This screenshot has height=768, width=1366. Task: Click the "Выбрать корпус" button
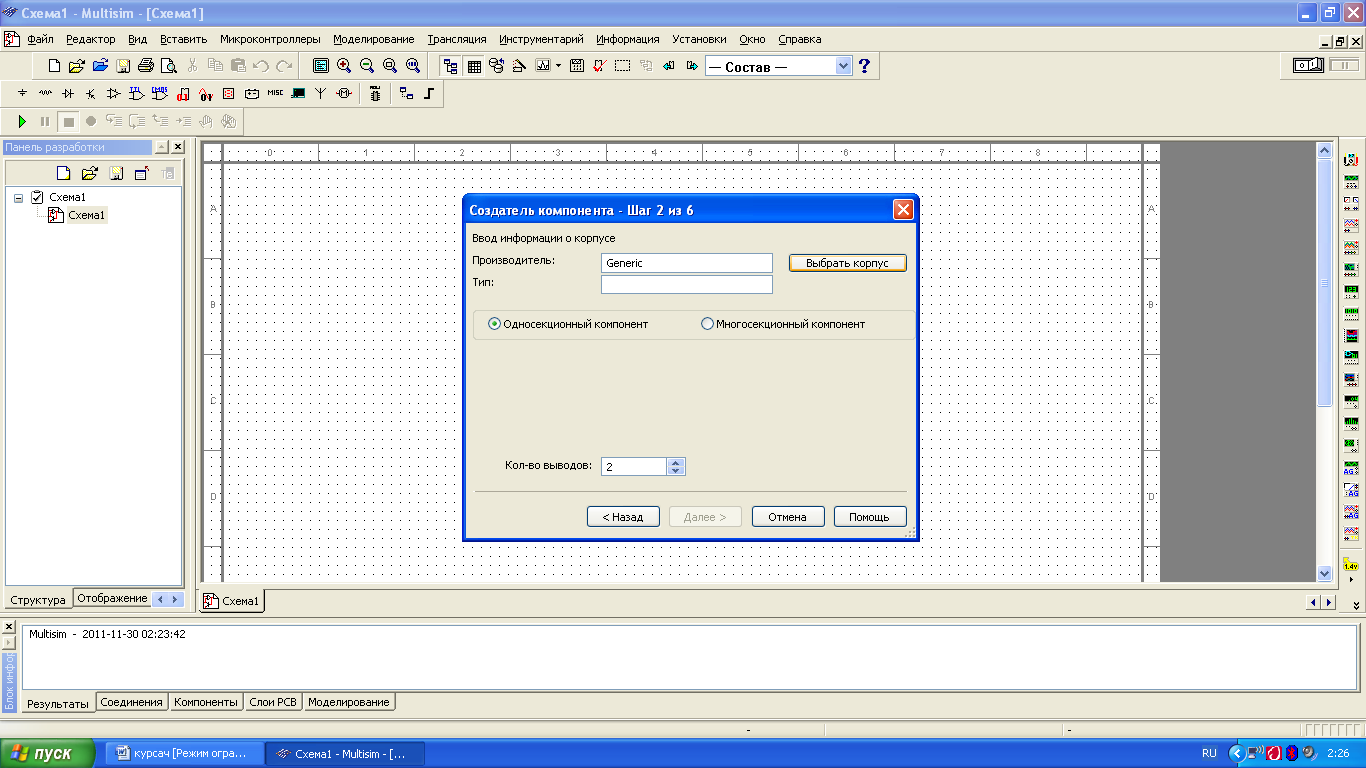pyautogui.click(x=847, y=263)
